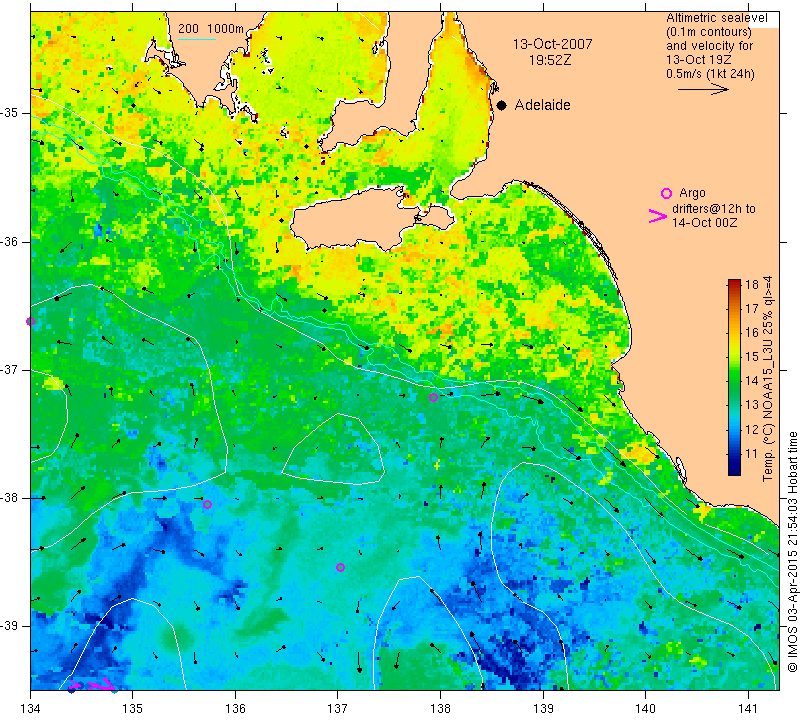The width and height of the screenshot is (800, 720).
Task: Click the 13 tick label on color bar
Action: [x=752, y=405]
